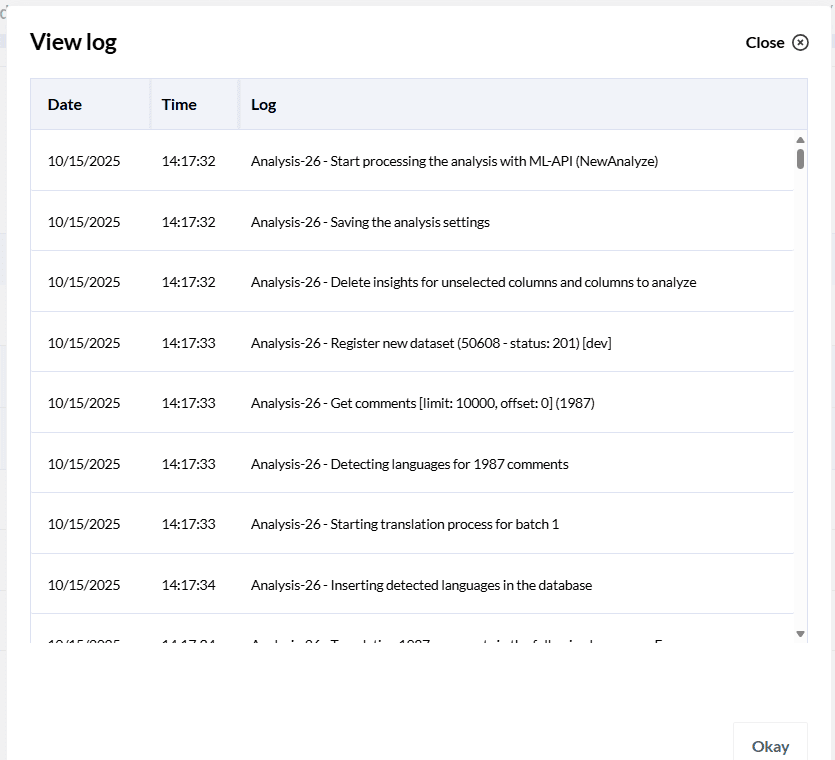Click the scrollbar down arrow

[800, 633]
